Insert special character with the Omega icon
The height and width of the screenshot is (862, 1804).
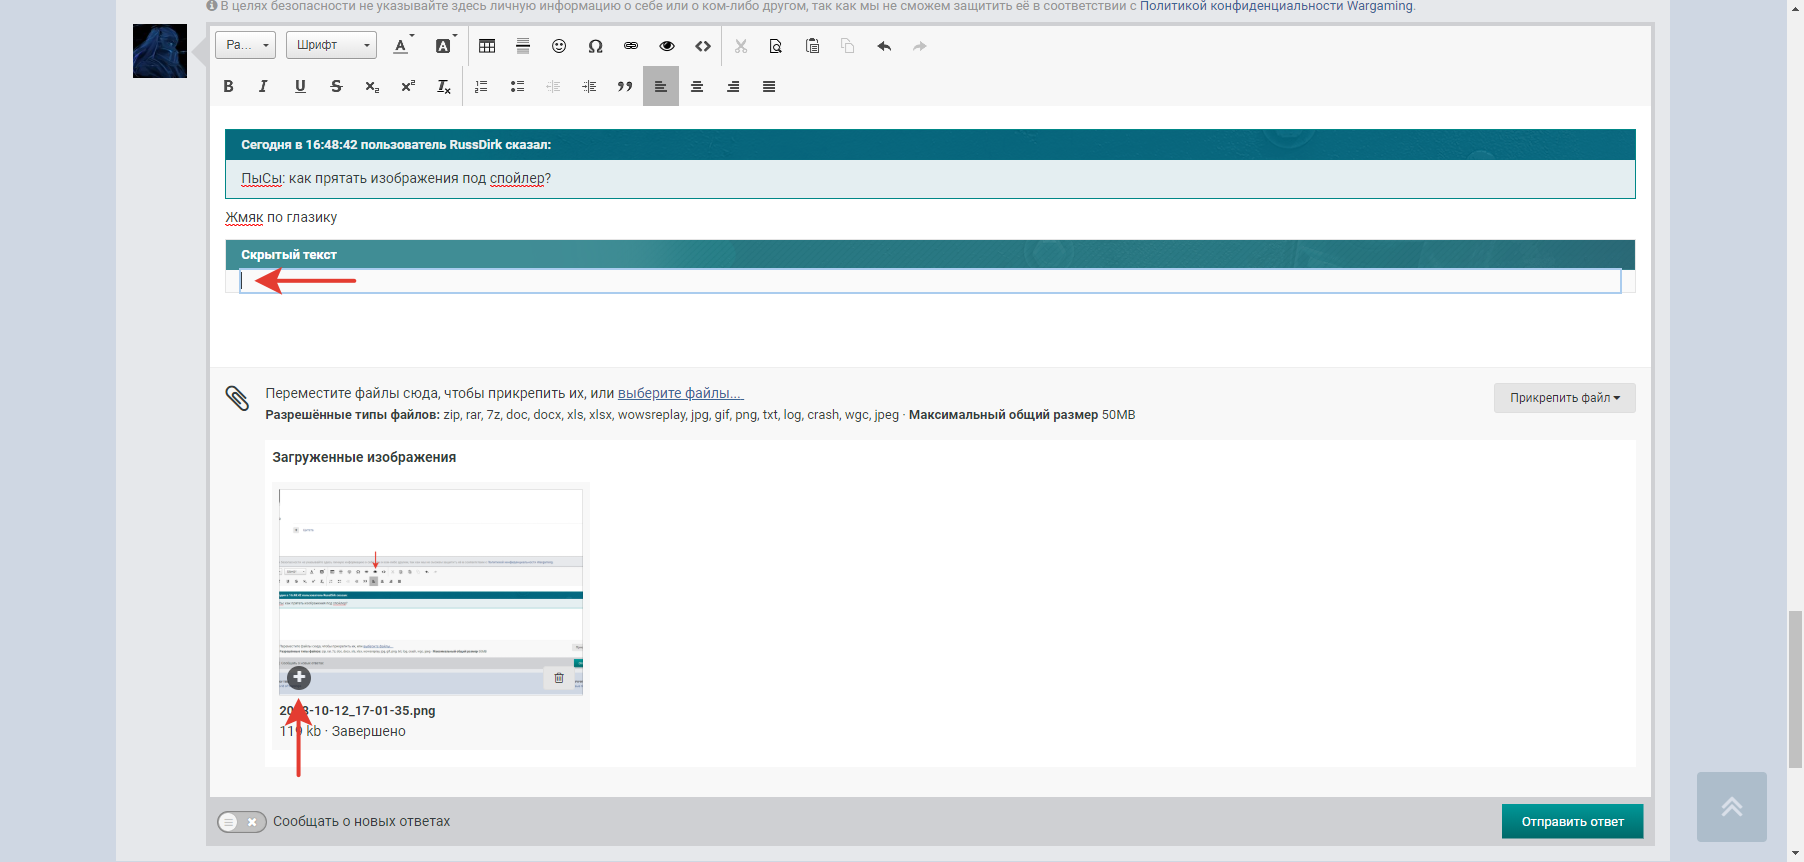595,46
